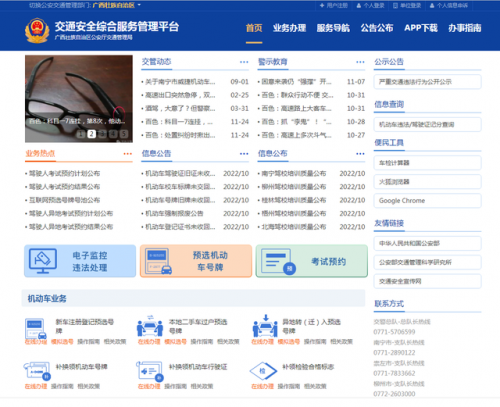This screenshot has width=500, height=407.
Task: Click 用户注册 in top bar
Action: pyautogui.click(x=334, y=6)
